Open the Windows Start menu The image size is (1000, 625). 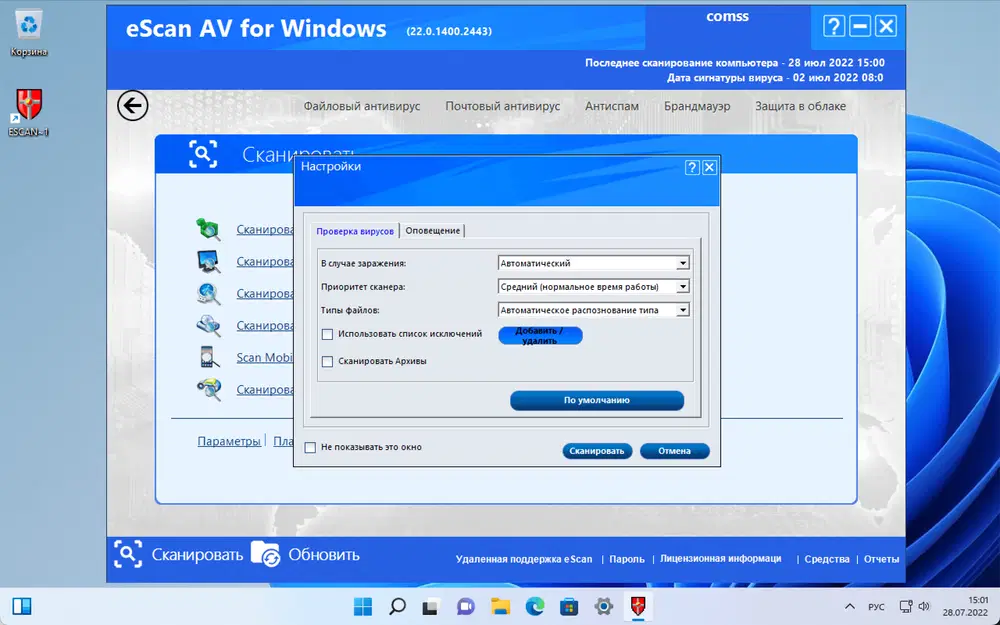coord(363,607)
